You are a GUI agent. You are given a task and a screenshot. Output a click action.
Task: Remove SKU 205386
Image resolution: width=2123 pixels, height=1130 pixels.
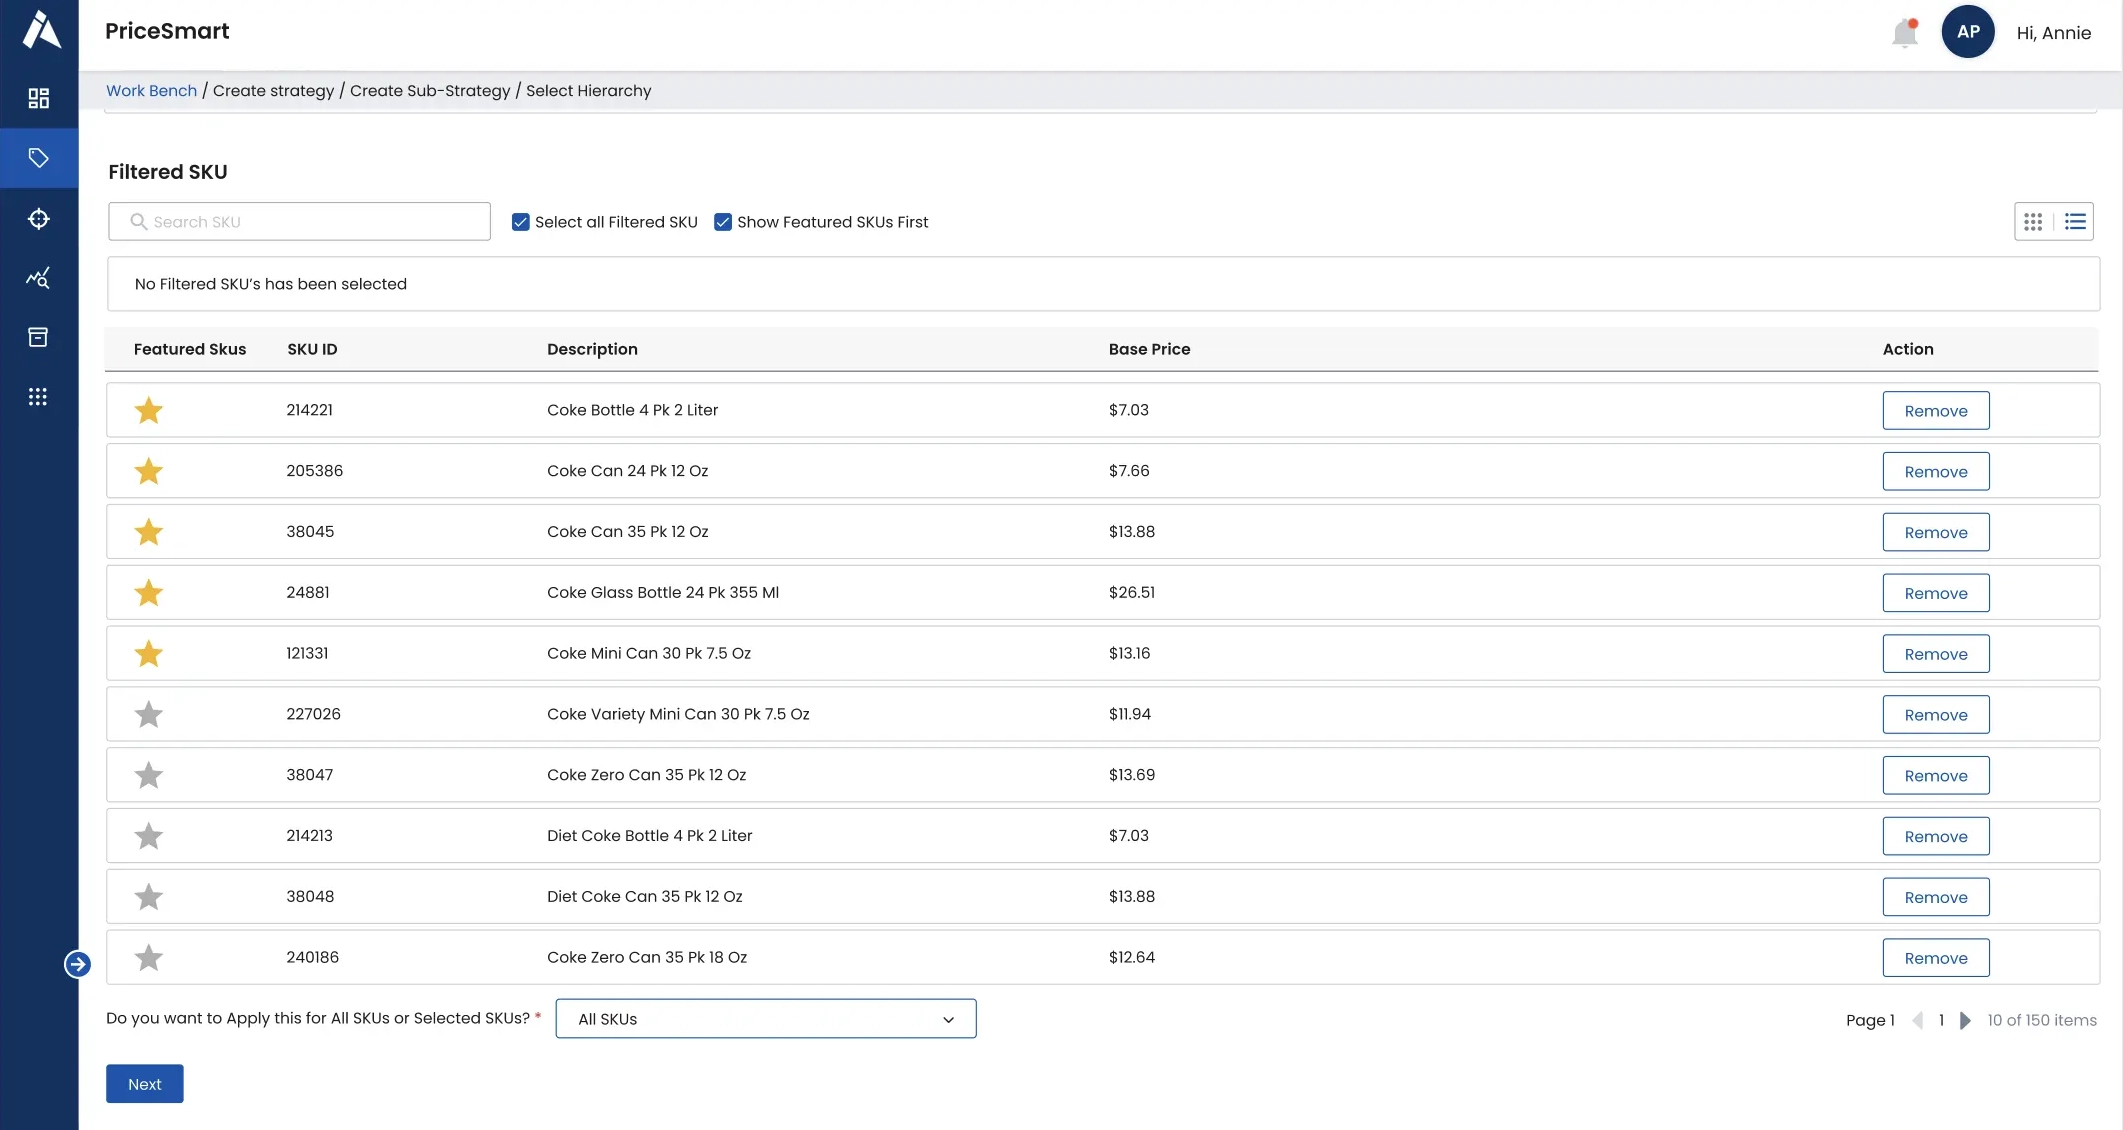tap(1936, 472)
